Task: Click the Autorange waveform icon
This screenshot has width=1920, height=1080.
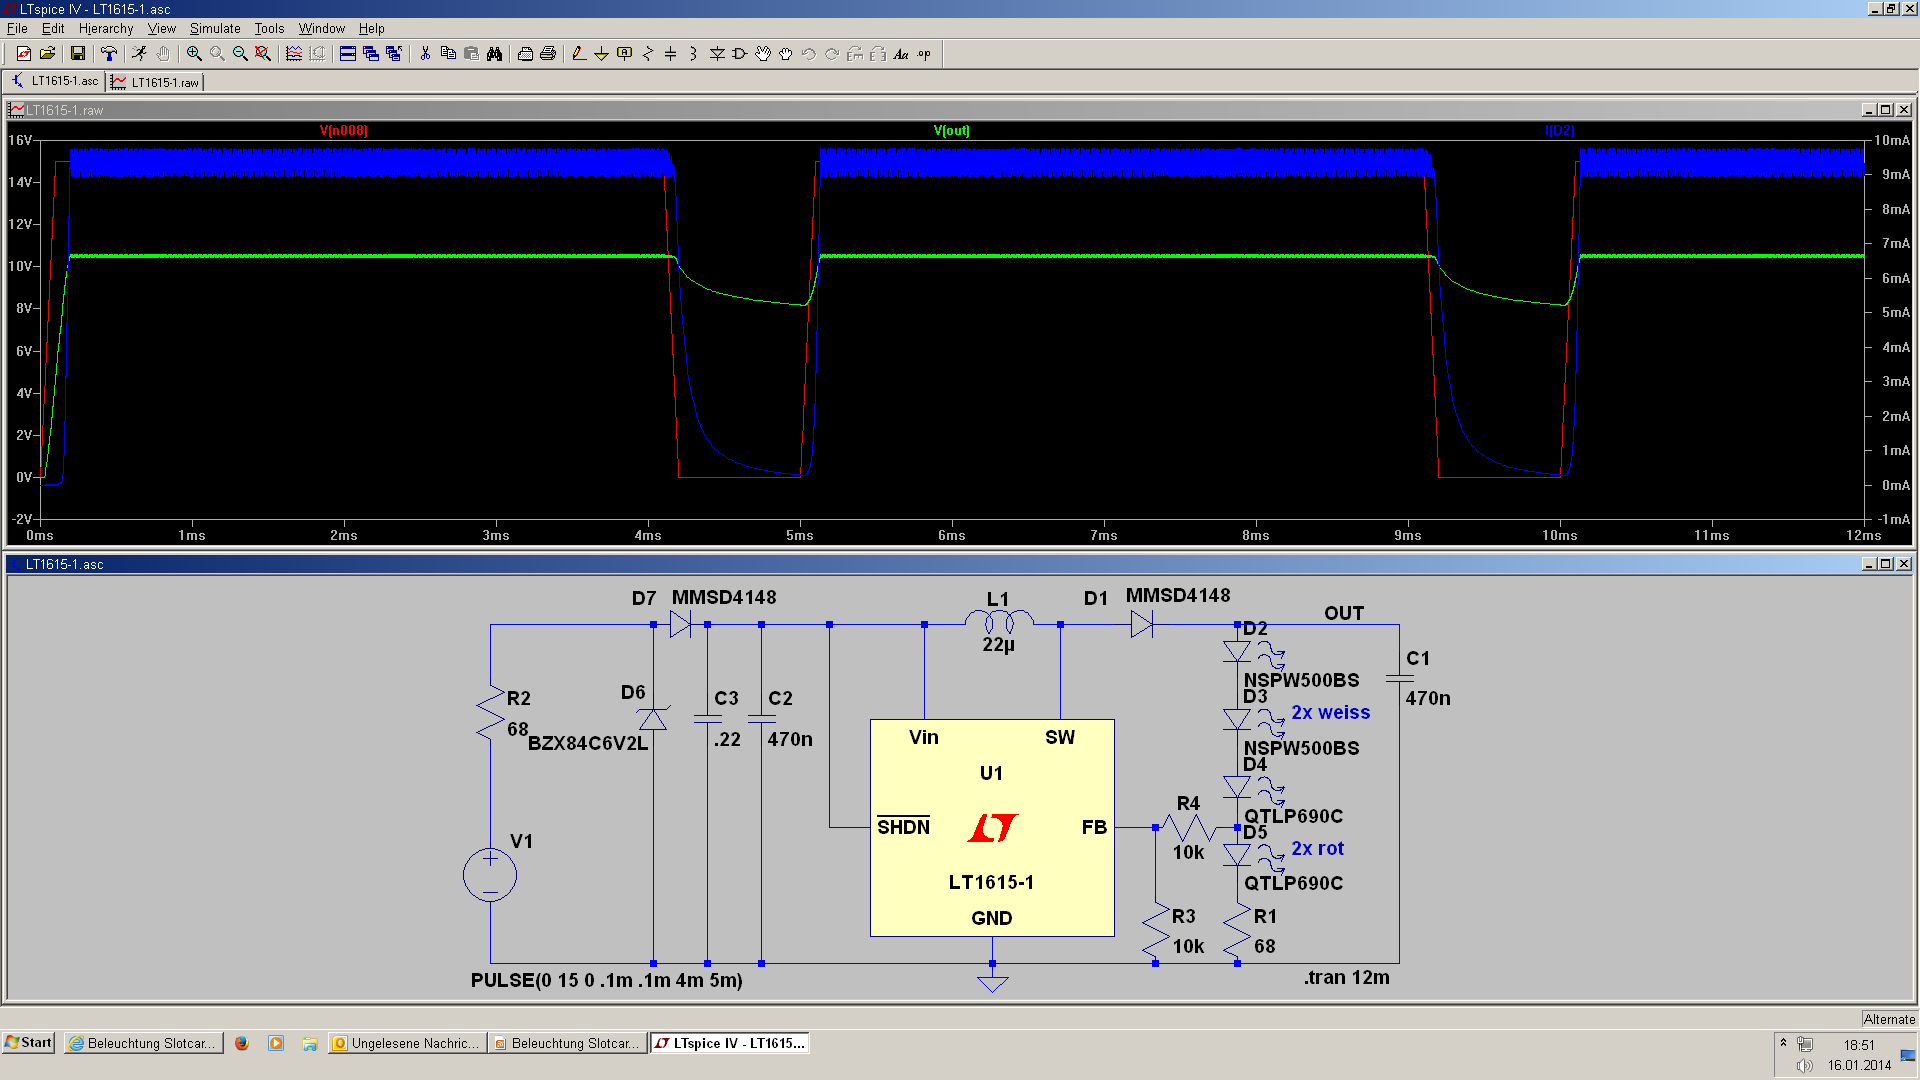Action: (294, 54)
